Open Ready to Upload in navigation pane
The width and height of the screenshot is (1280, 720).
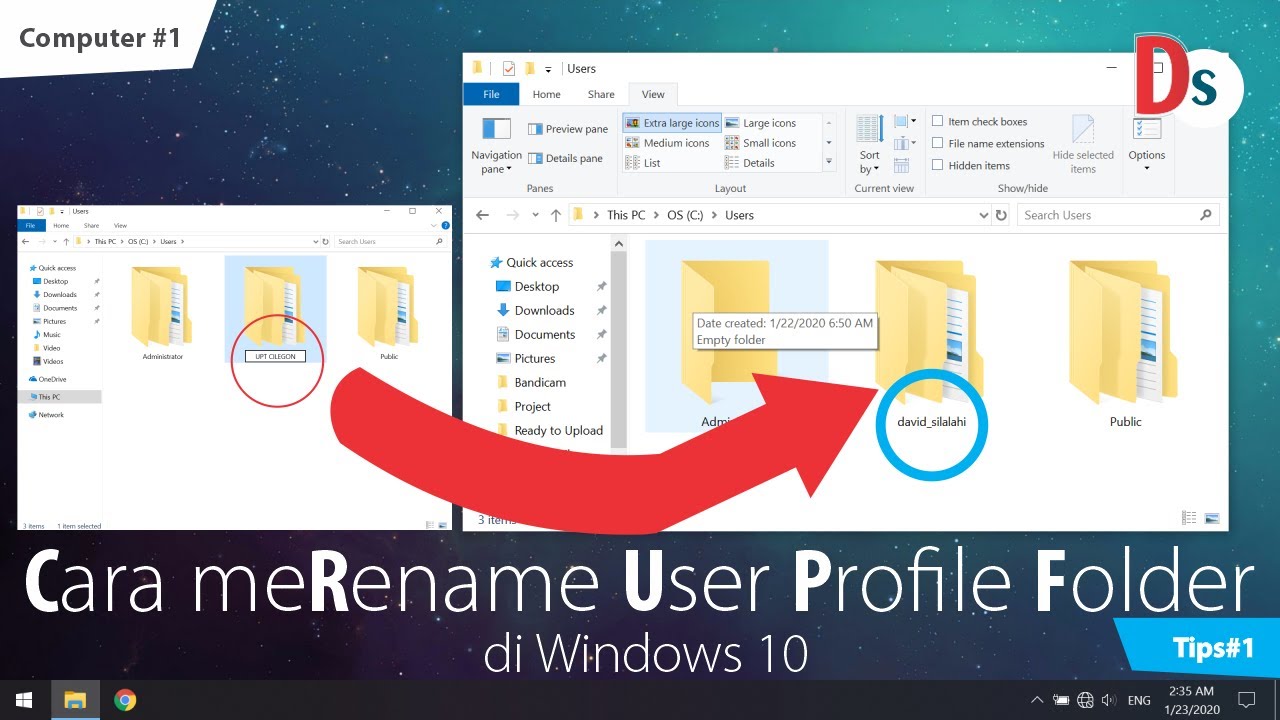(558, 430)
